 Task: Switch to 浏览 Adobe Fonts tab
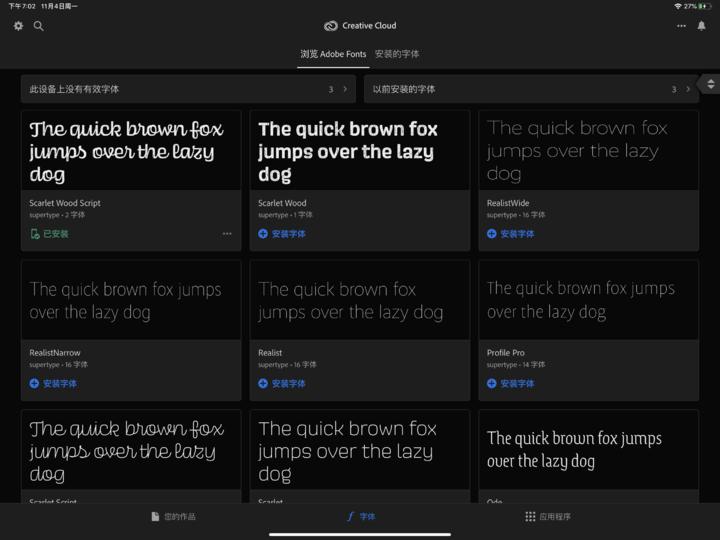[333, 54]
